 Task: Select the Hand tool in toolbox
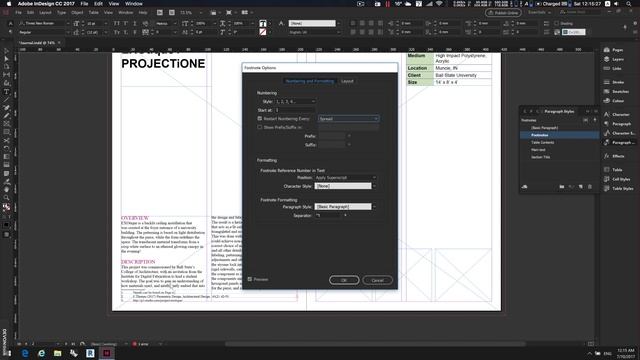[x=6, y=190]
